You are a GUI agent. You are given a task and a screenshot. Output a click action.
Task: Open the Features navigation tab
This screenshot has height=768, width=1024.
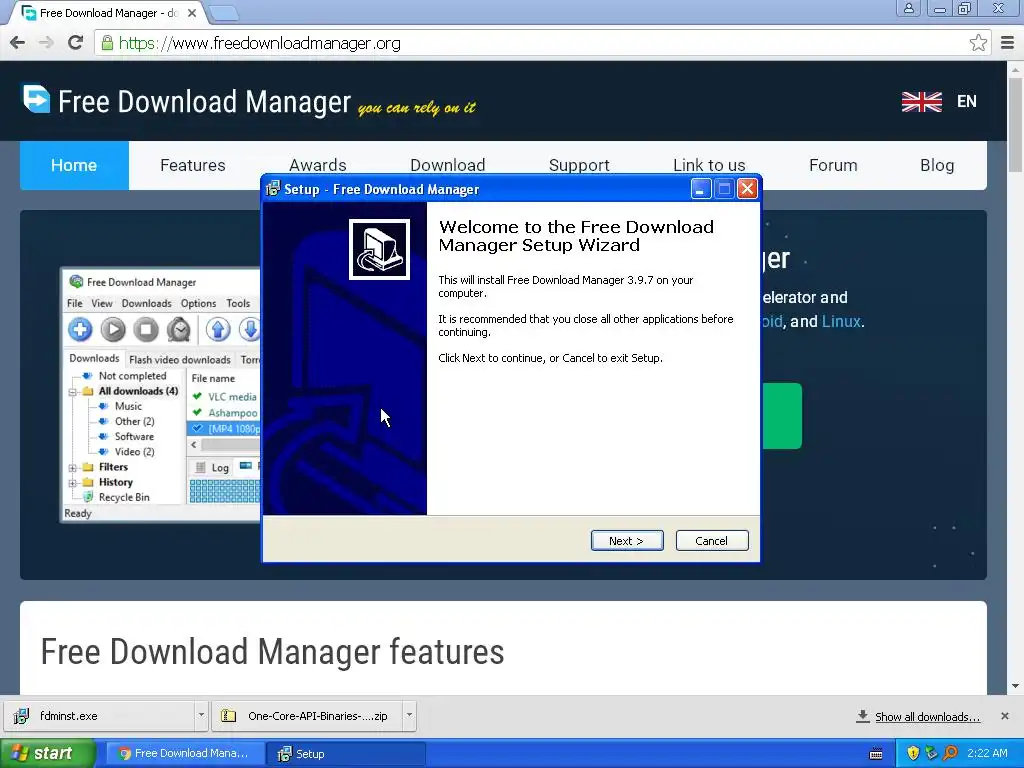tap(193, 165)
